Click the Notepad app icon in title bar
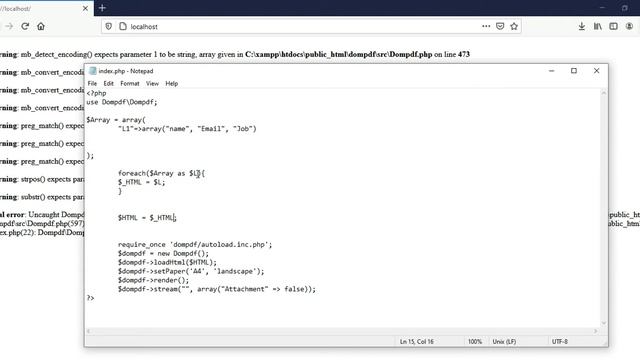Image resolution: width=640 pixels, height=360 pixels. click(x=93, y=71)
